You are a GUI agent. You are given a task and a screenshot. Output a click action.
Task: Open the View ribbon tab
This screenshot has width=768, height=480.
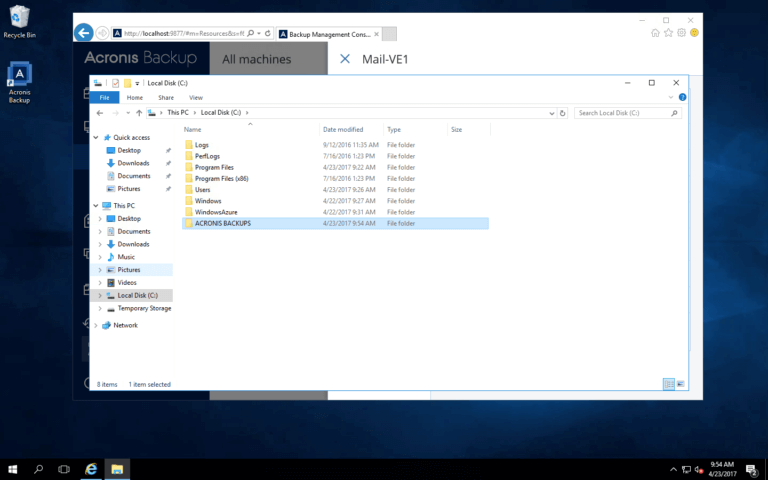(195, 97)
